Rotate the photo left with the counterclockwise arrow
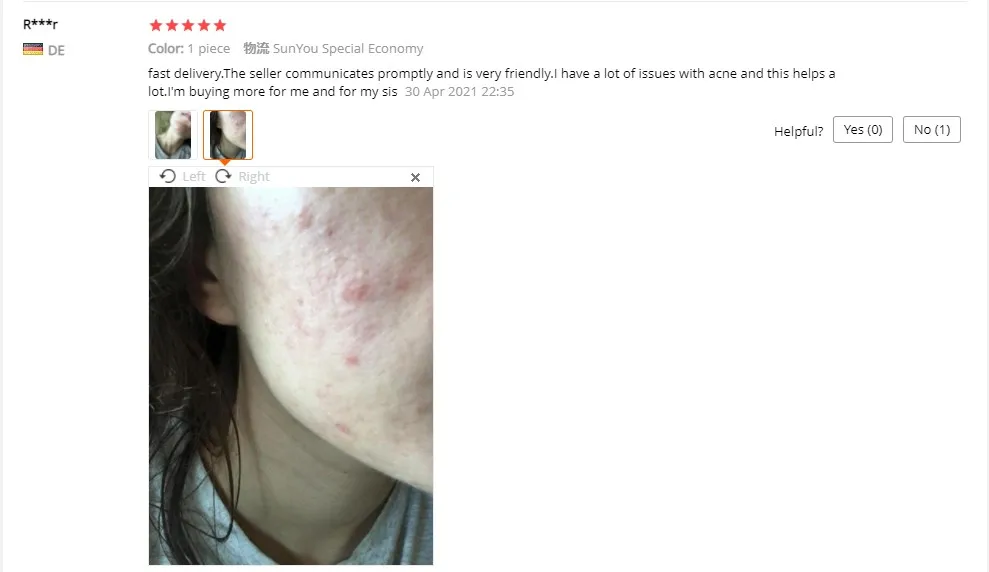 [x=168, y=177]
